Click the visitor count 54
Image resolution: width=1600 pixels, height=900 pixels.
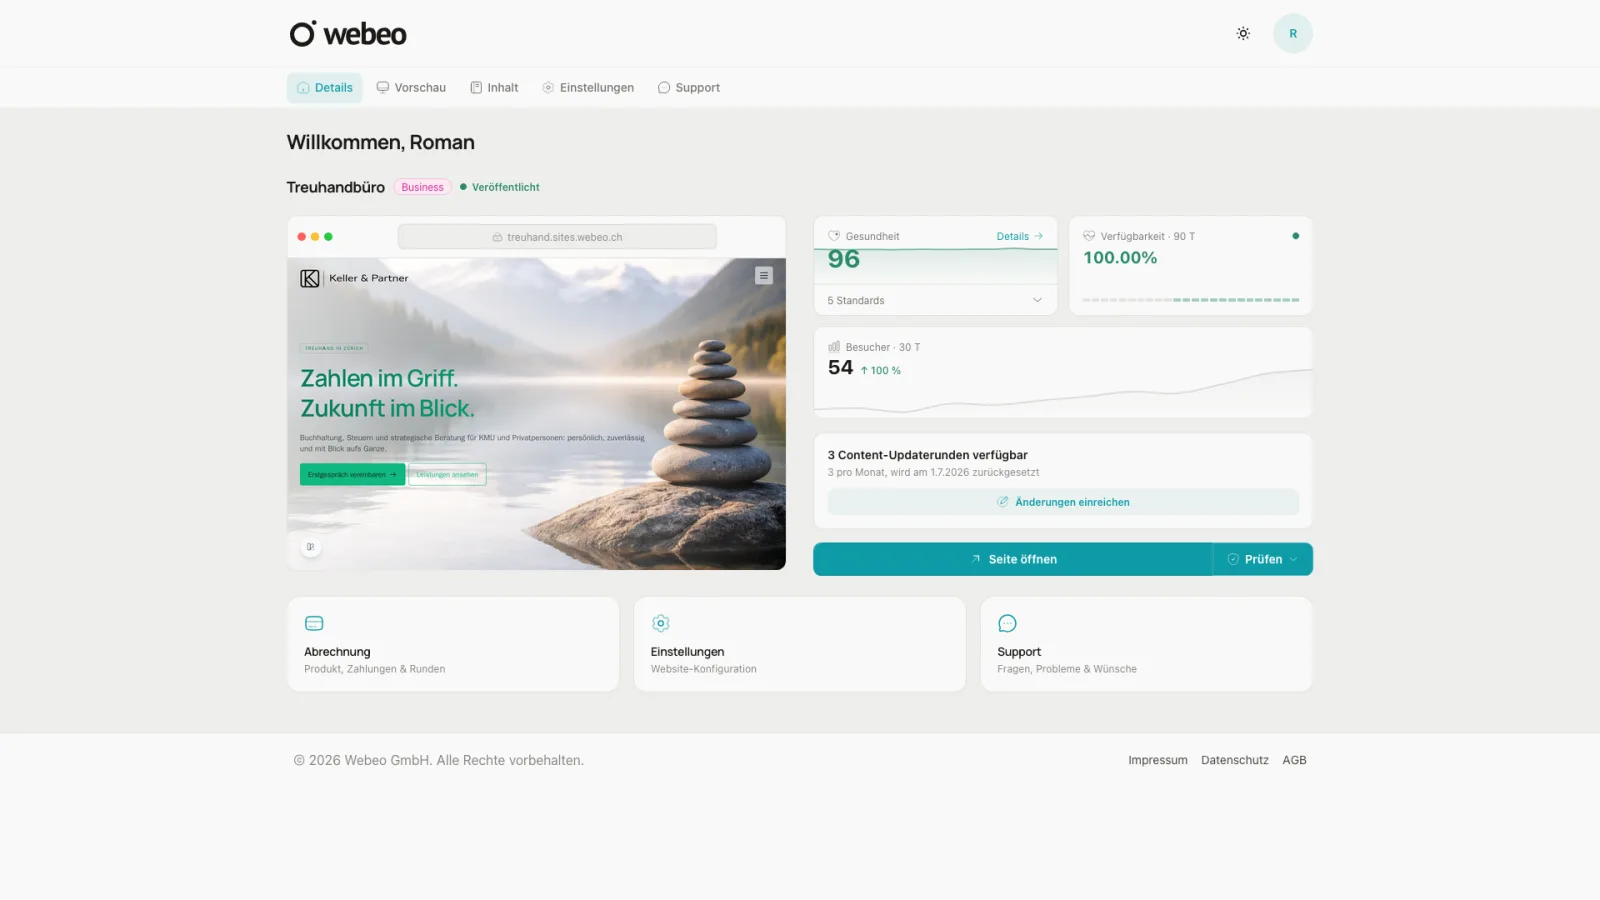click(x=841, y=368)
